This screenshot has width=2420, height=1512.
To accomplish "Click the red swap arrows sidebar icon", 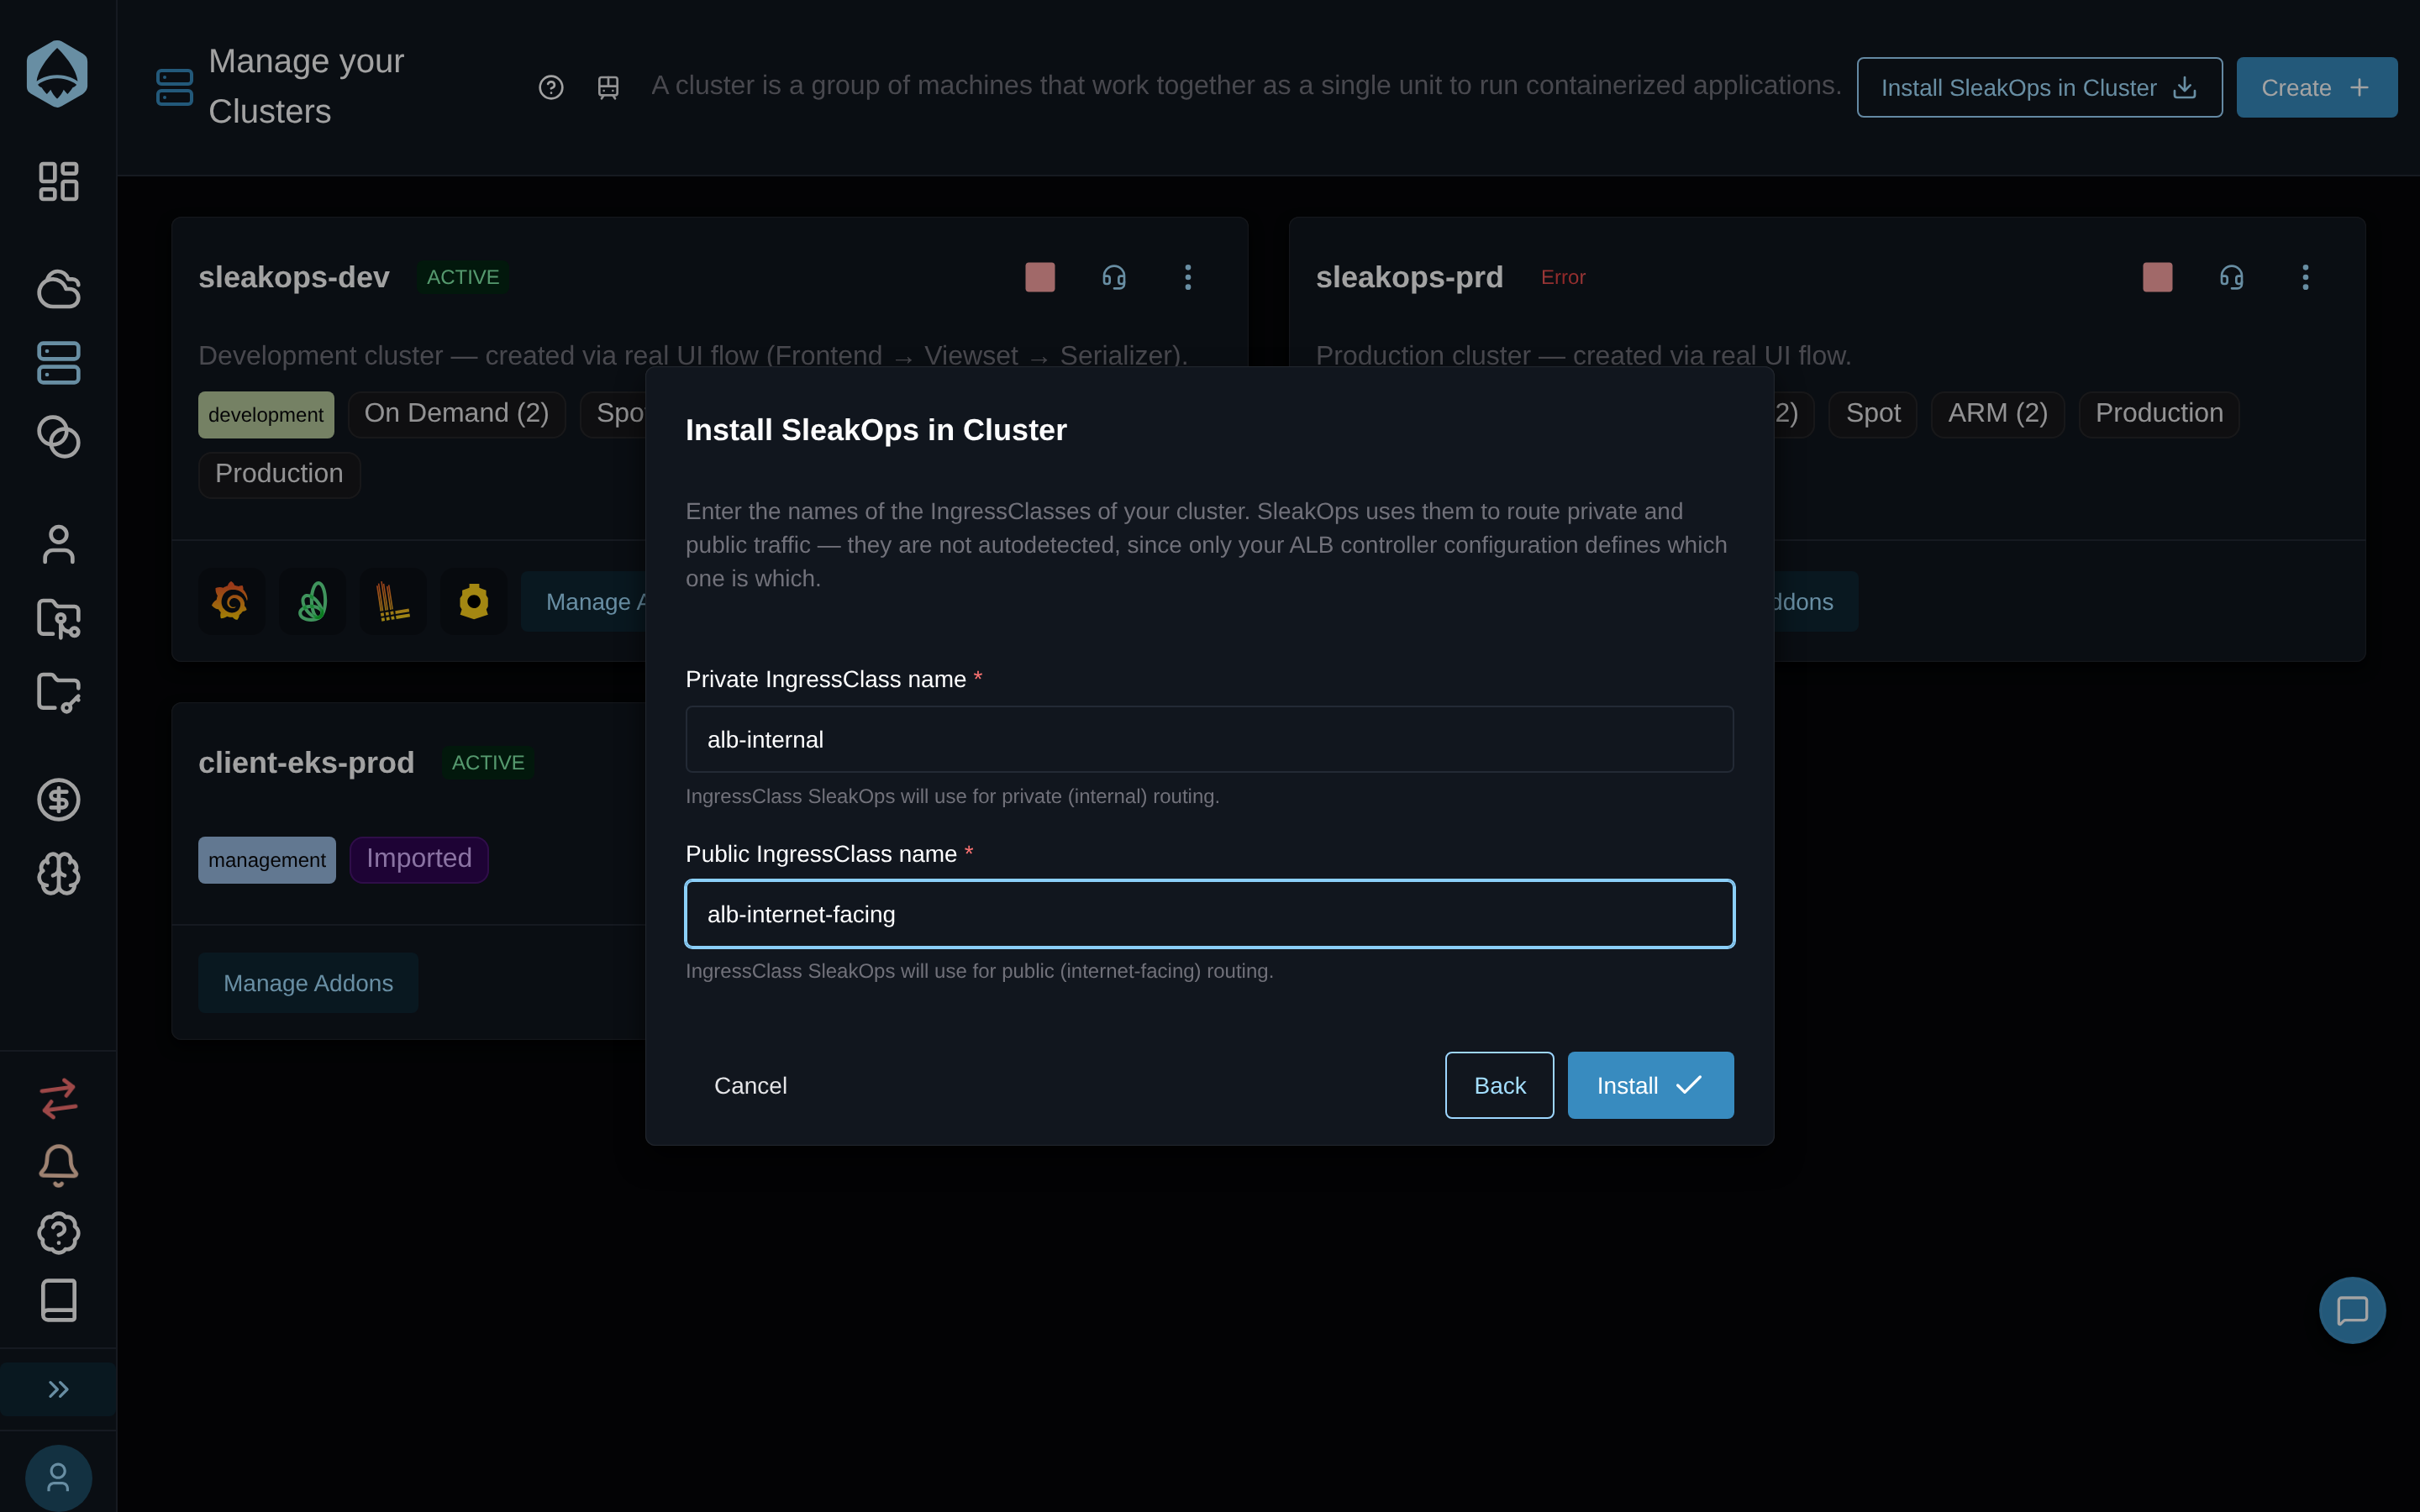I will click(x=58, y=1098).
